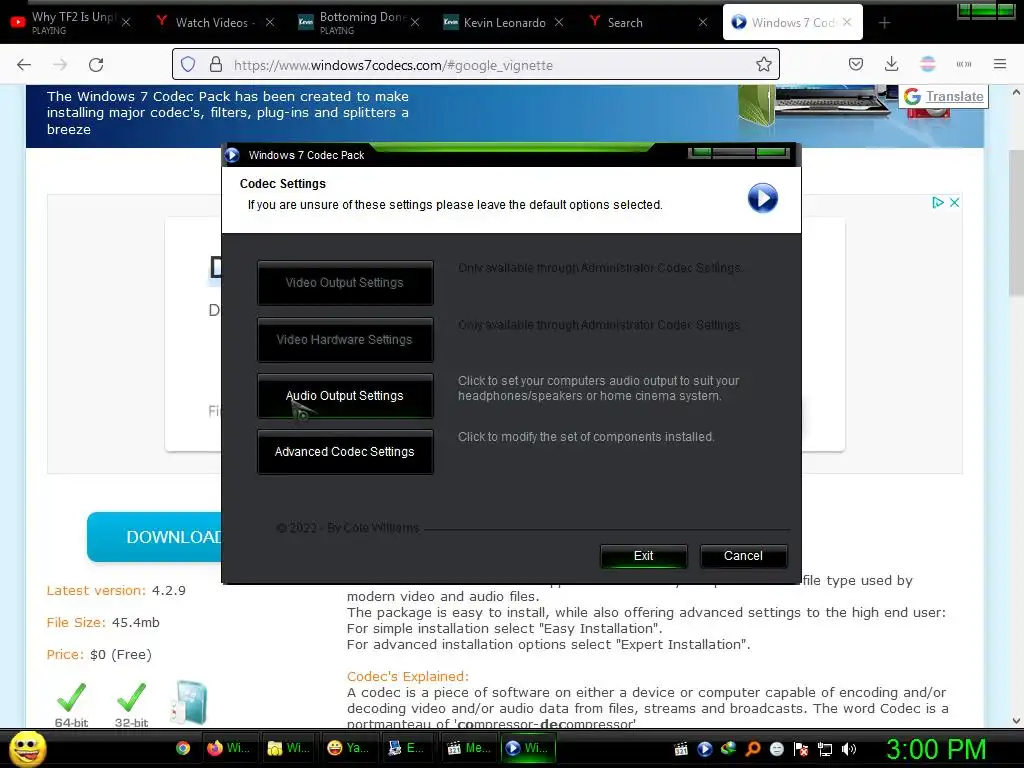Click the disabled Video Output Settings button

coord(345,283)
